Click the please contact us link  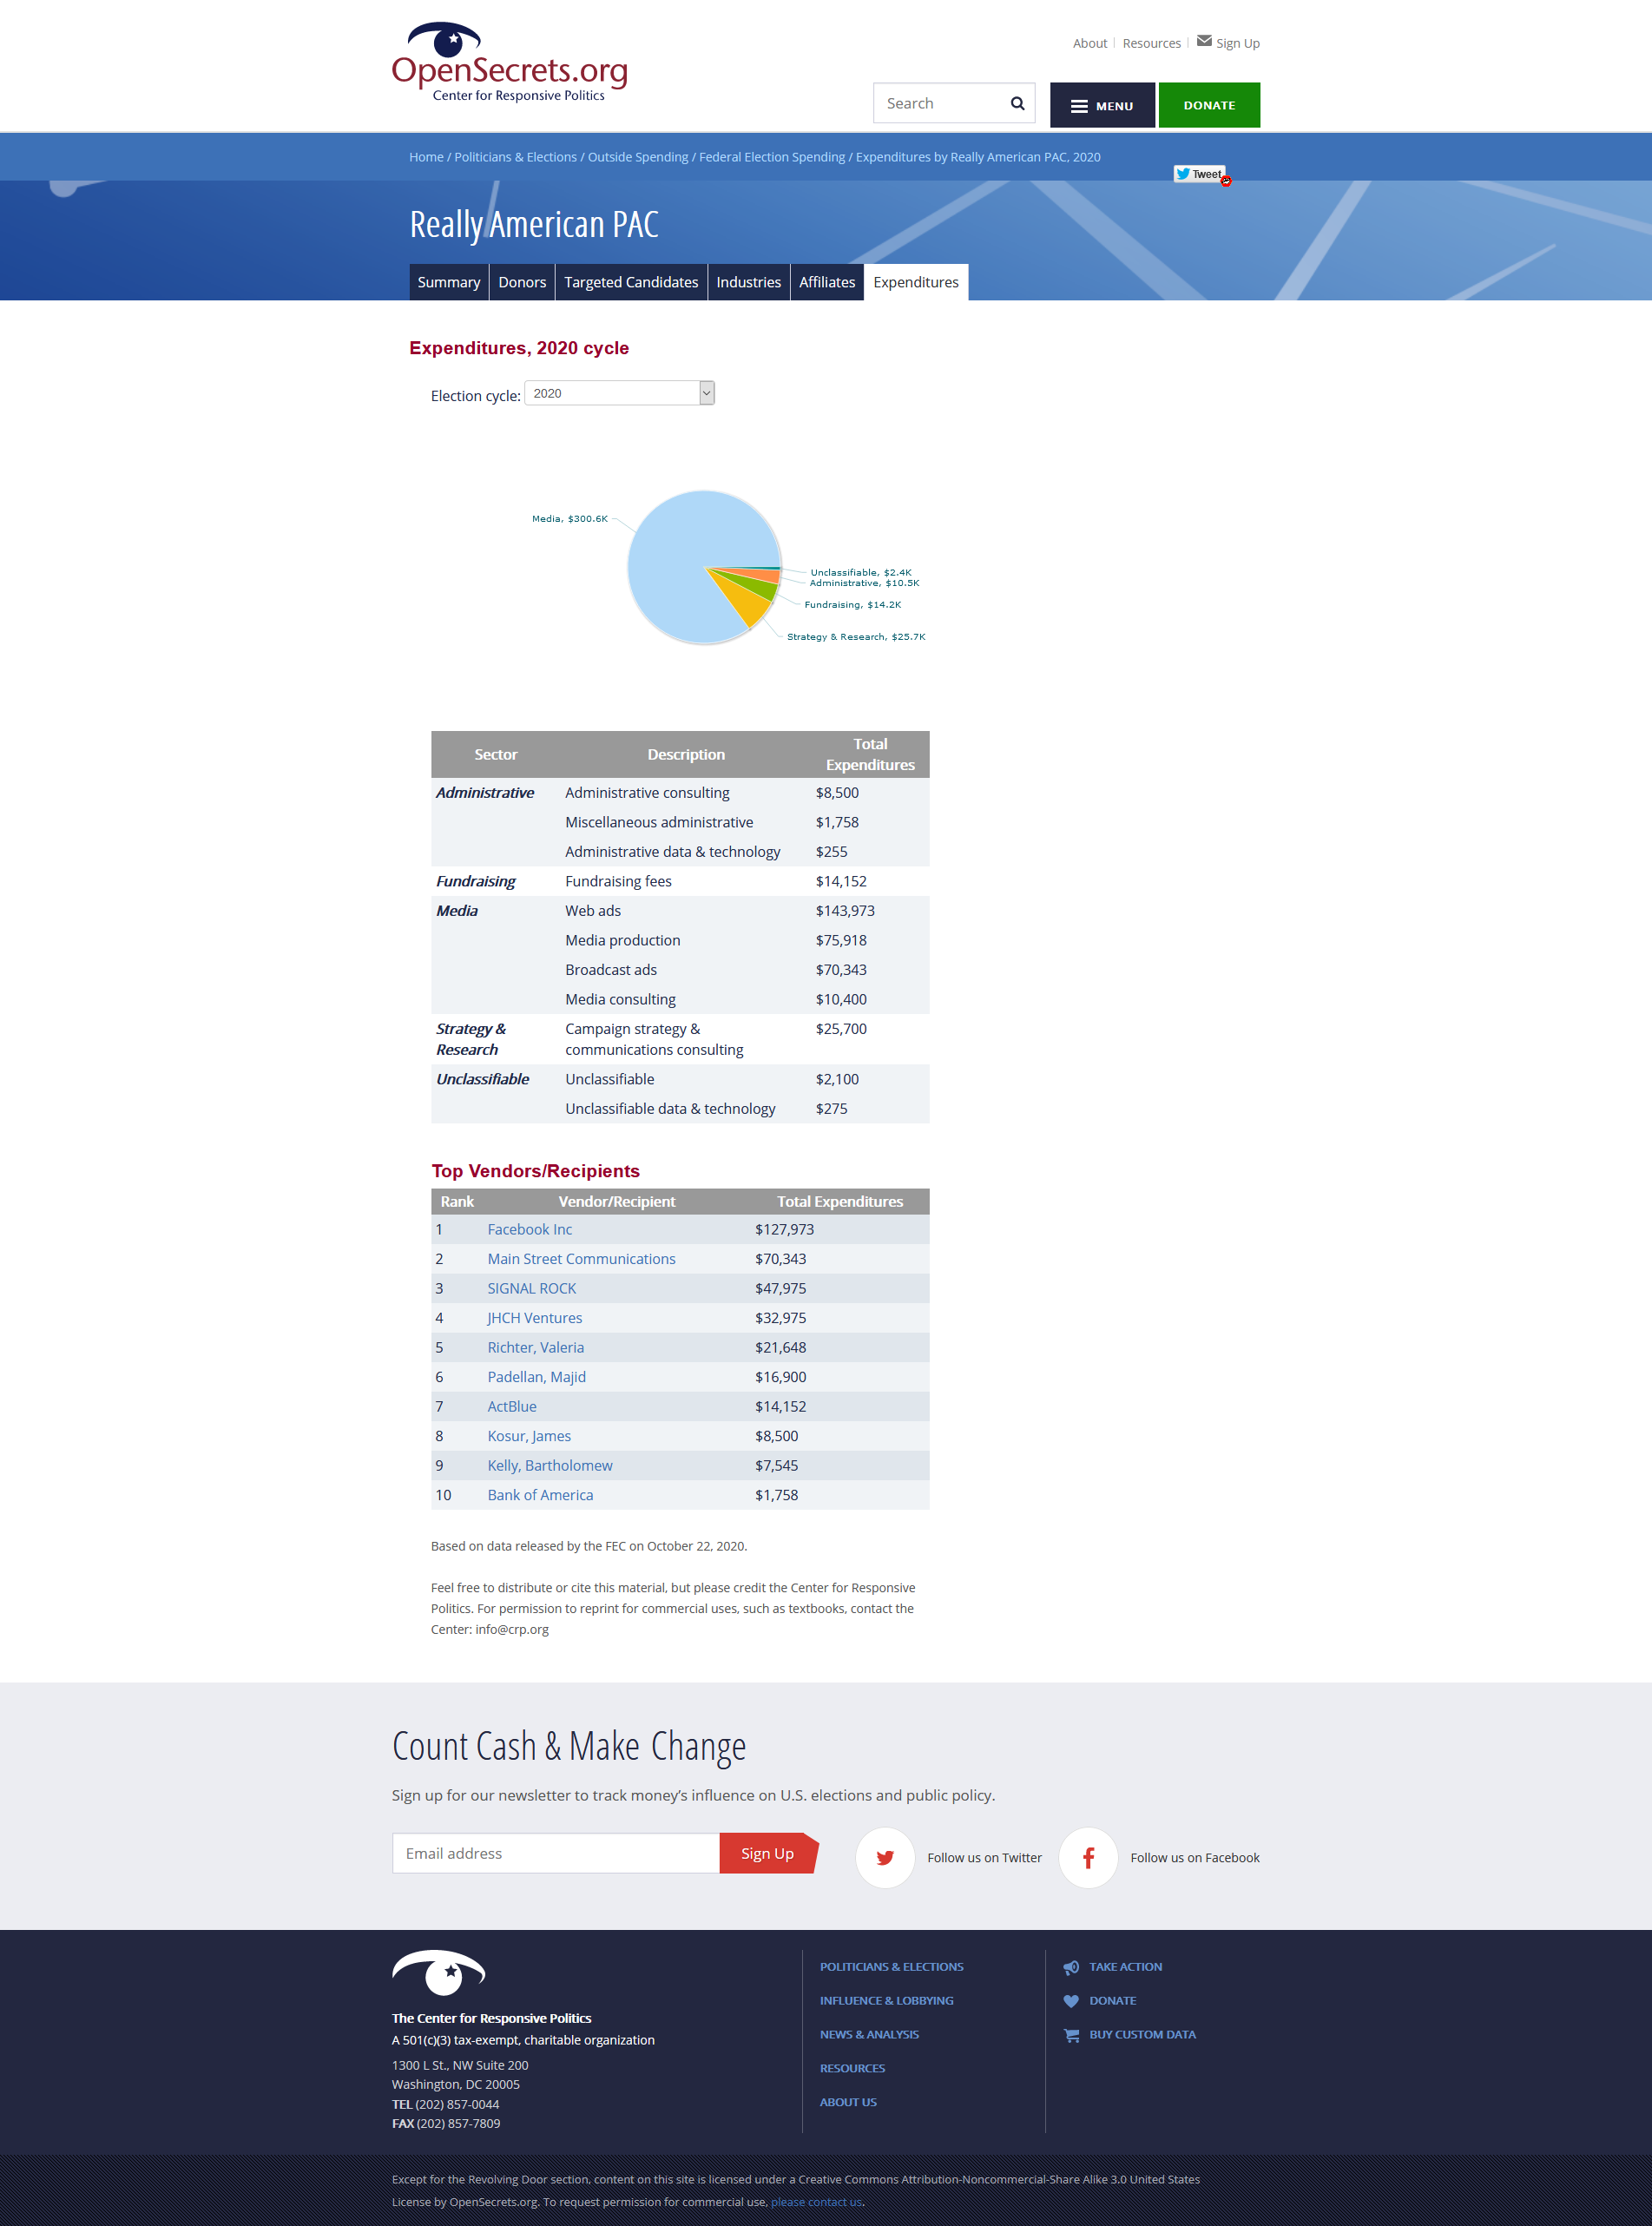816,2202
